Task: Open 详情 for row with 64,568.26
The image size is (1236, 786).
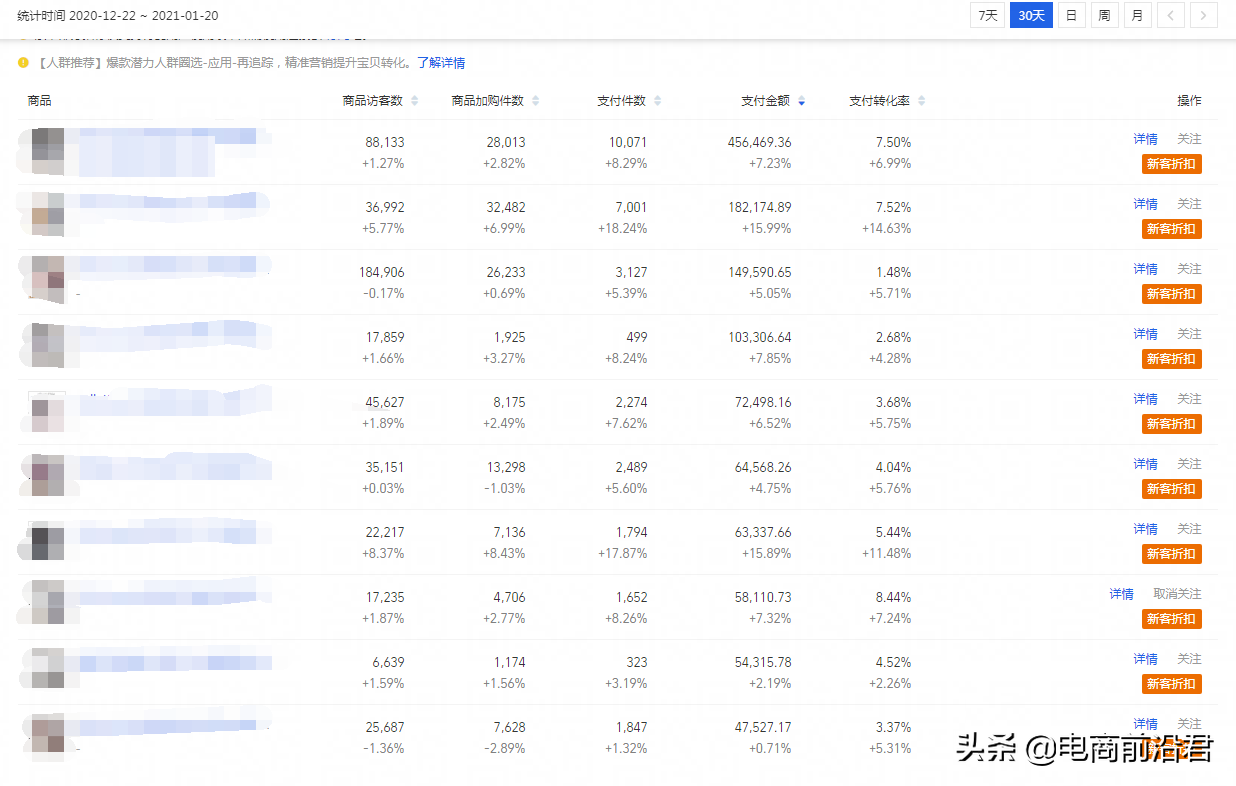Action: coord(1146,464)
